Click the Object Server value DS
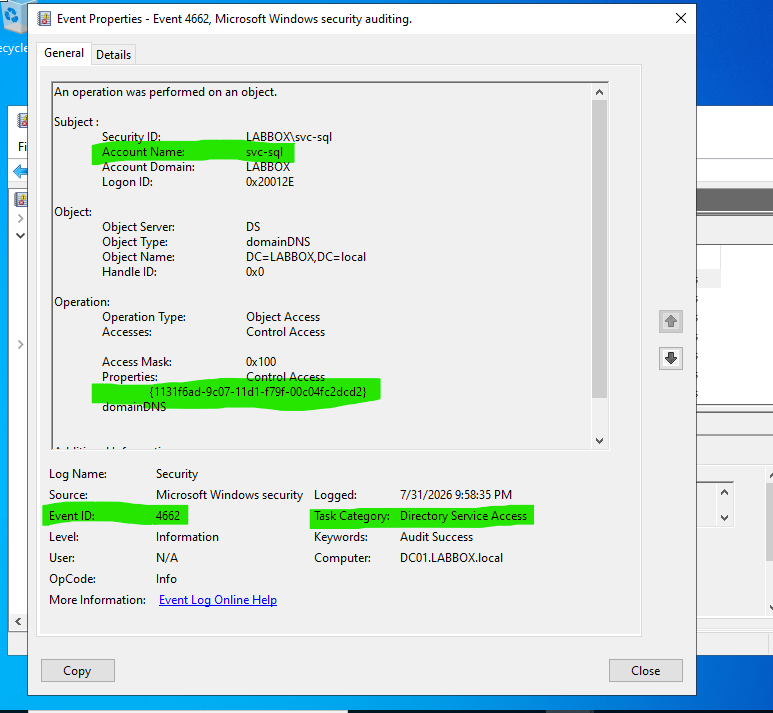The height and width of the screenshot is (713, 773). (253, 227)
